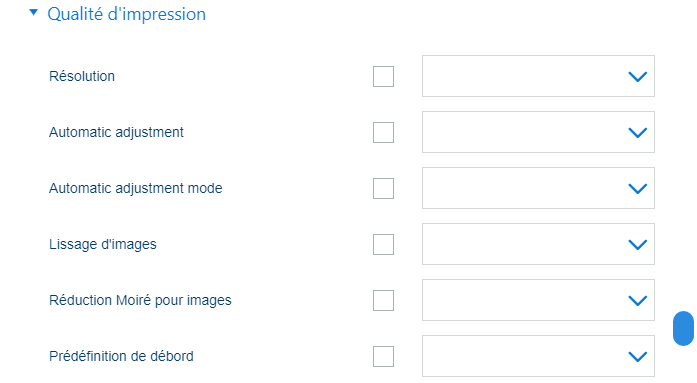Enable the Résolution checkbox
The width and height of the screenshot is (697, 383).
tap(383, 76)
